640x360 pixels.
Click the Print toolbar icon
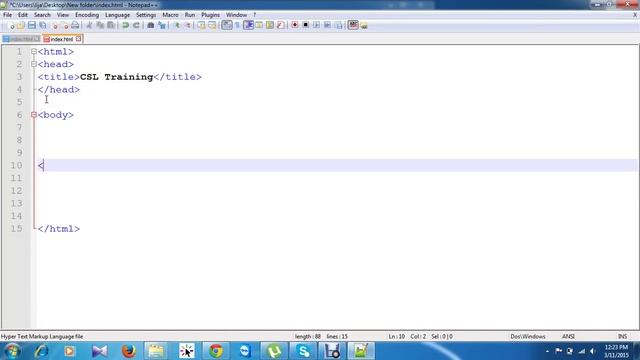tap(75, 25)
